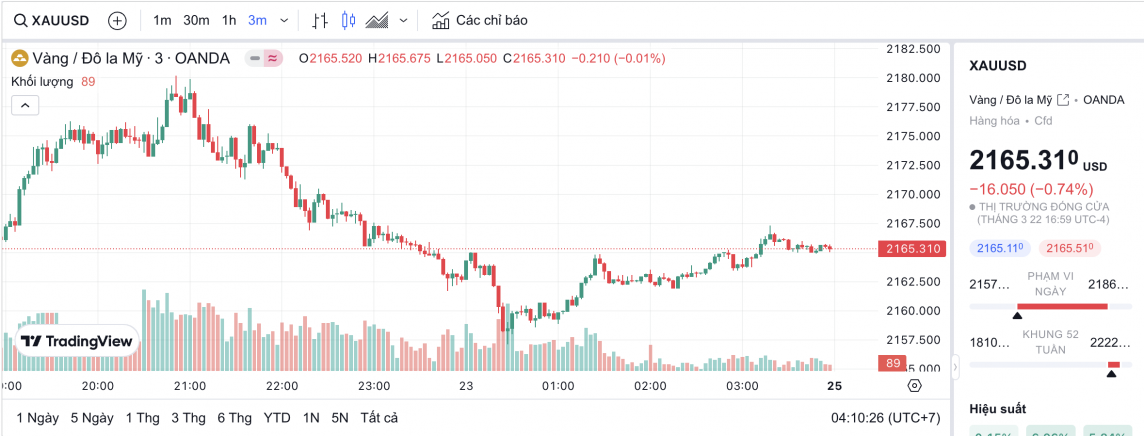Open the Các chỉ báo indicators icon
1144x436 pixels.
[x=441, y=20]
